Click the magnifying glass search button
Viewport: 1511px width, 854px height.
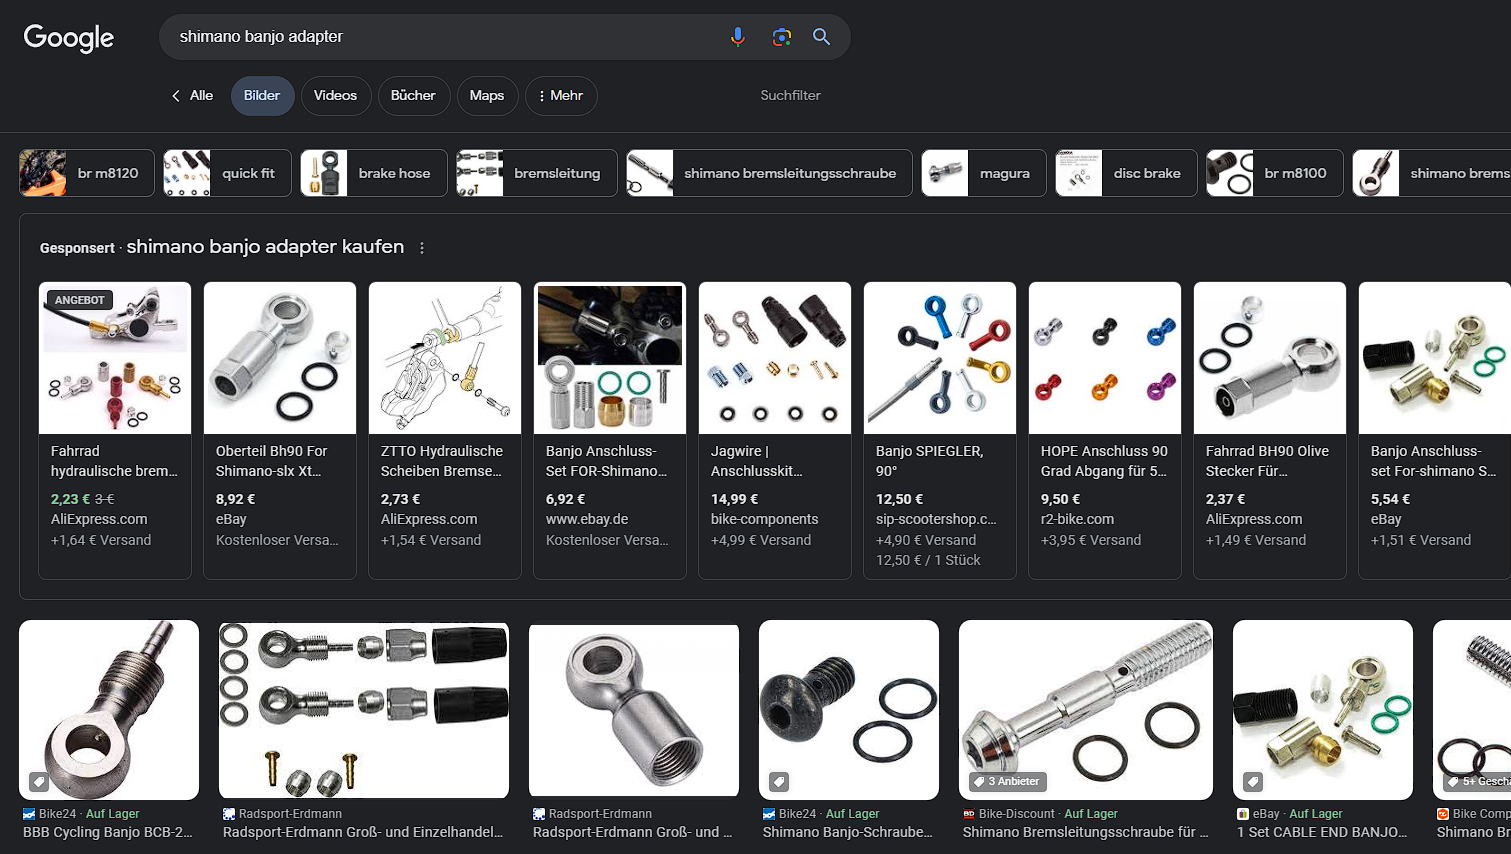pos(821,37)
